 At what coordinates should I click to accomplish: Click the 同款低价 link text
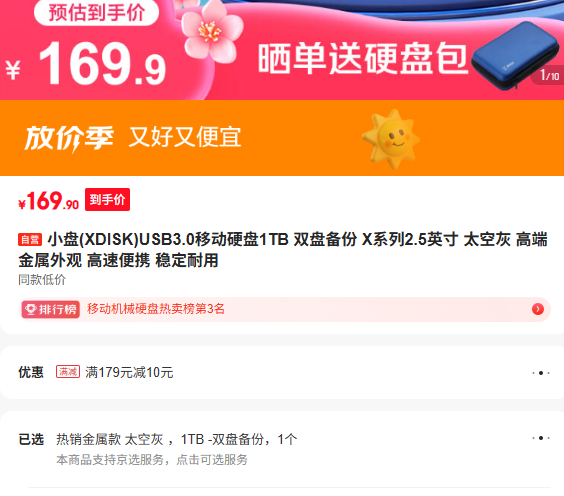(x=42, y=280)
